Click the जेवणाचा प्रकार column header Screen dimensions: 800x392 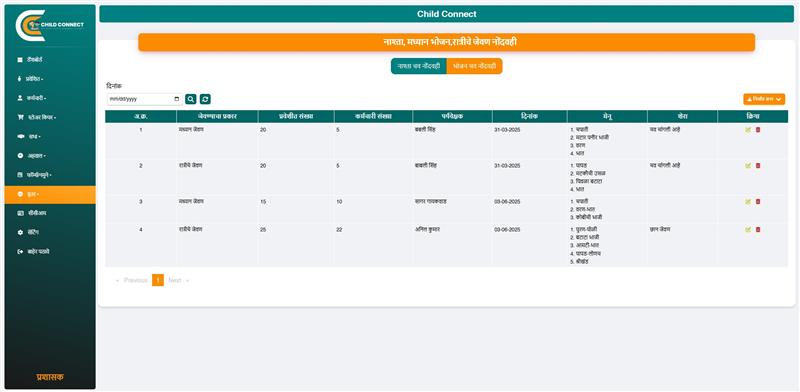(x=217, y=116)
